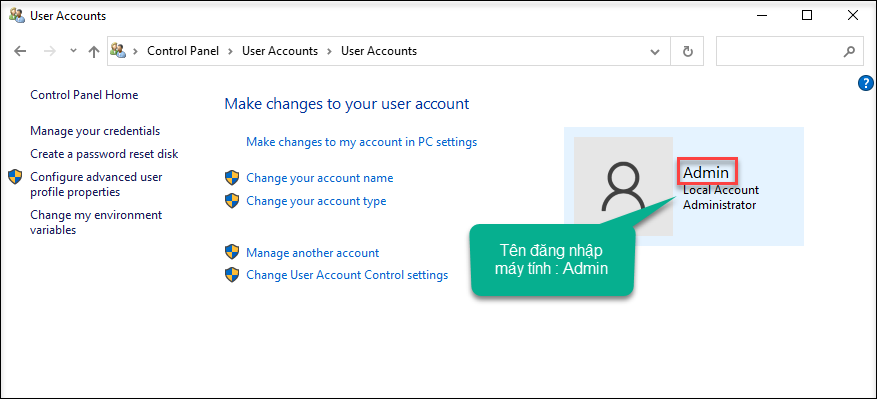
Task: Click shield icon beside Manage another account
Action: (232, 252)
